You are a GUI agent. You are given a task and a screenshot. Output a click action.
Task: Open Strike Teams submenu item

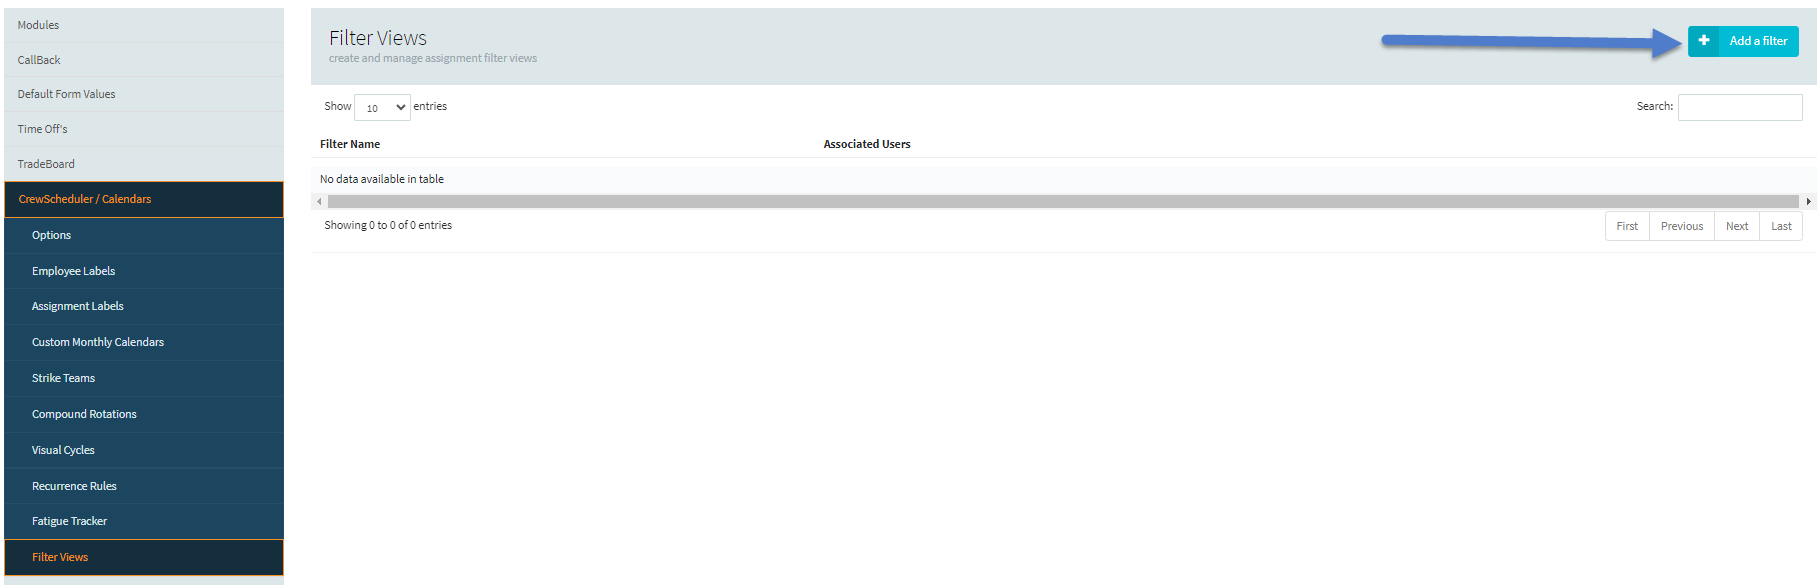click(x=144, y=378)
